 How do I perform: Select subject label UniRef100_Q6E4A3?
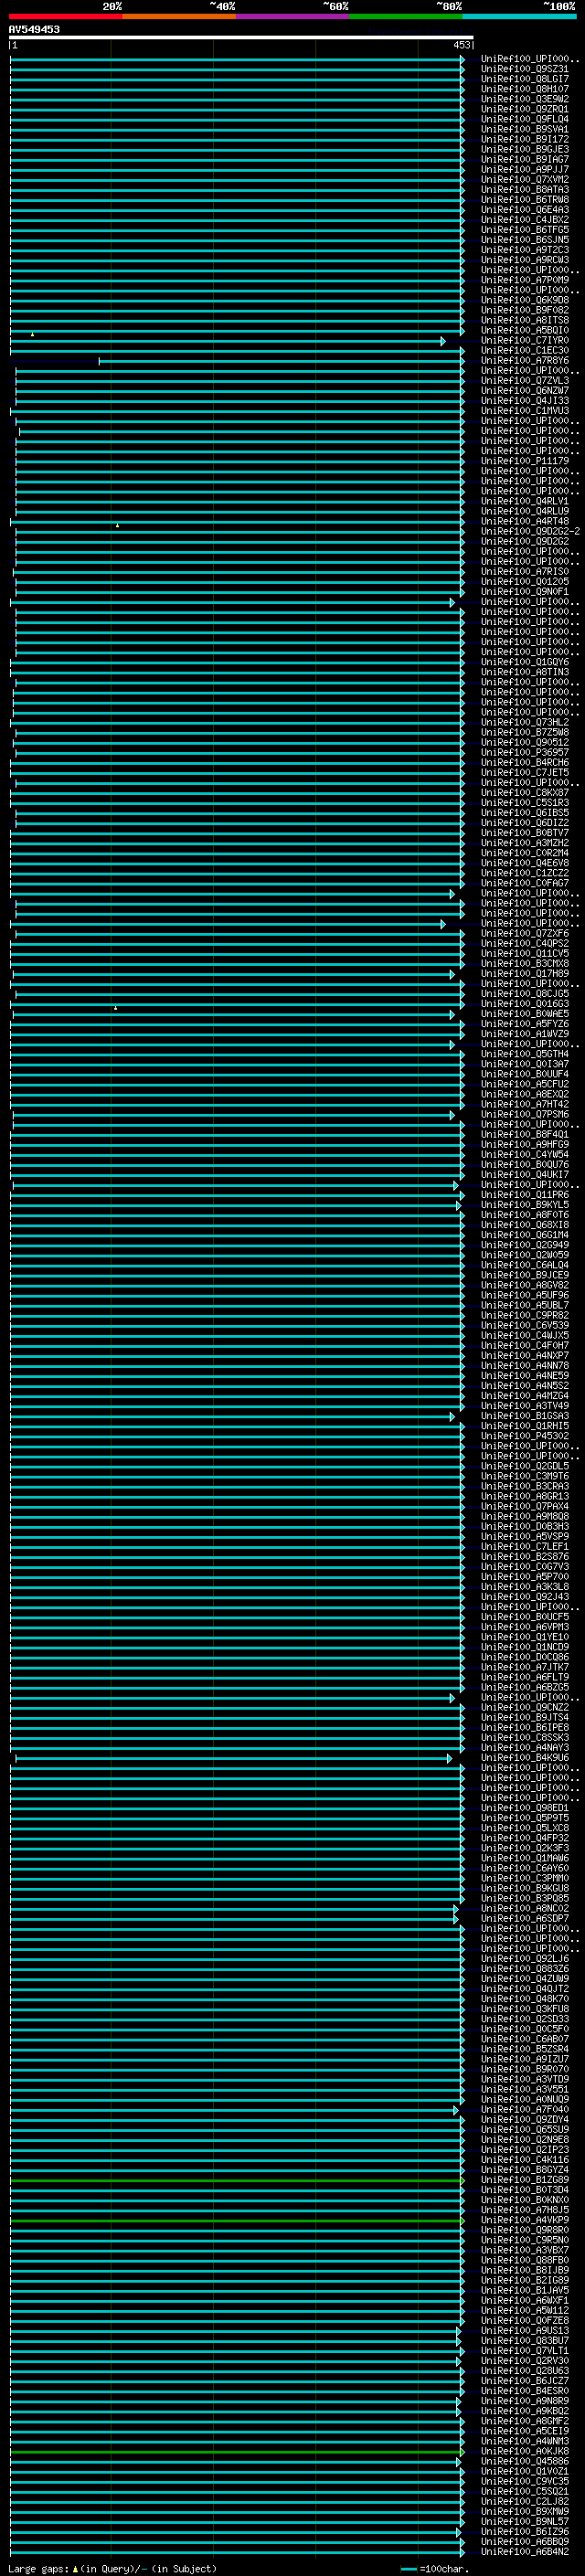pos(525,209)
